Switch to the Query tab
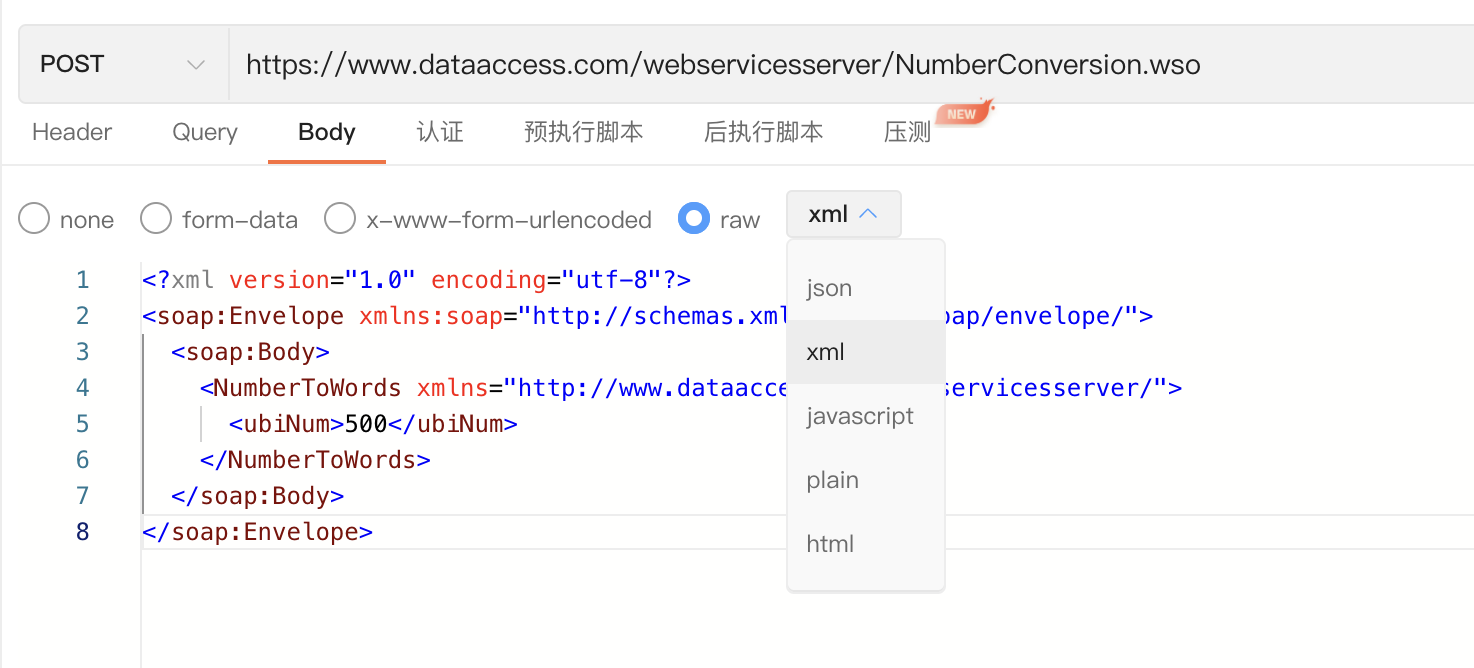This screenshot has height=668, width=1474. [203, 131]
